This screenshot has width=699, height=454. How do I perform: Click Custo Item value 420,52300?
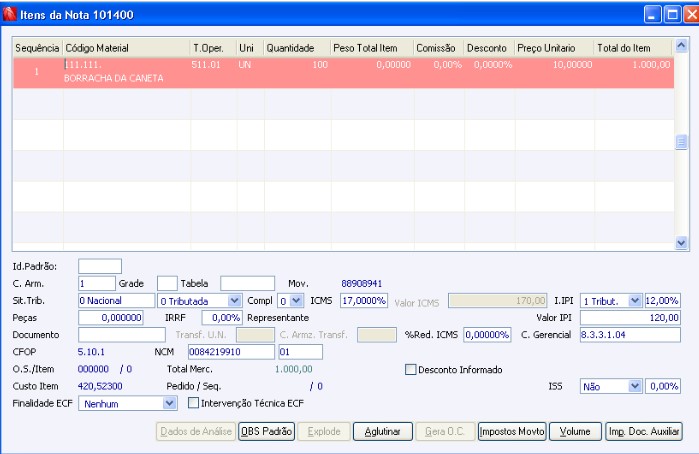100,386
